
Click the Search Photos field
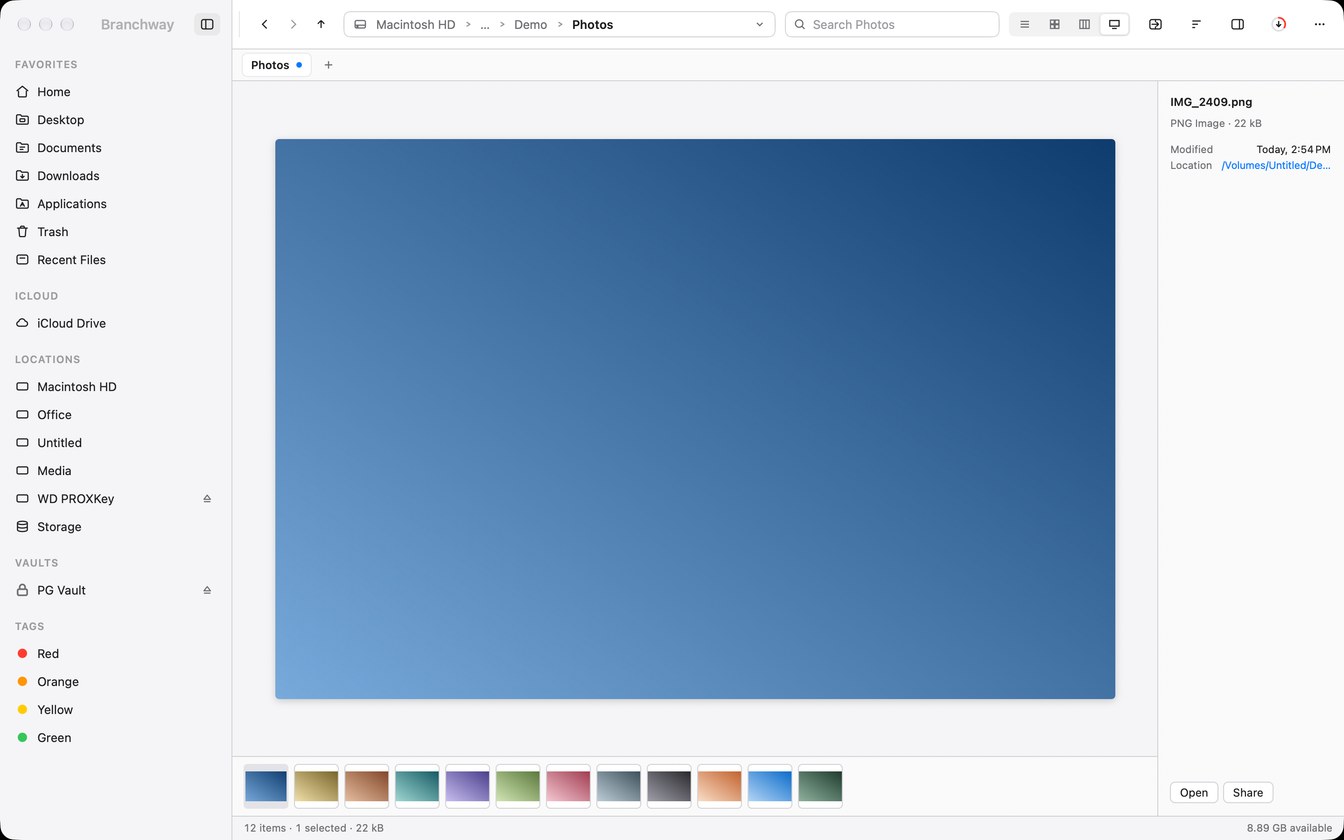click(x=892, y=24)
